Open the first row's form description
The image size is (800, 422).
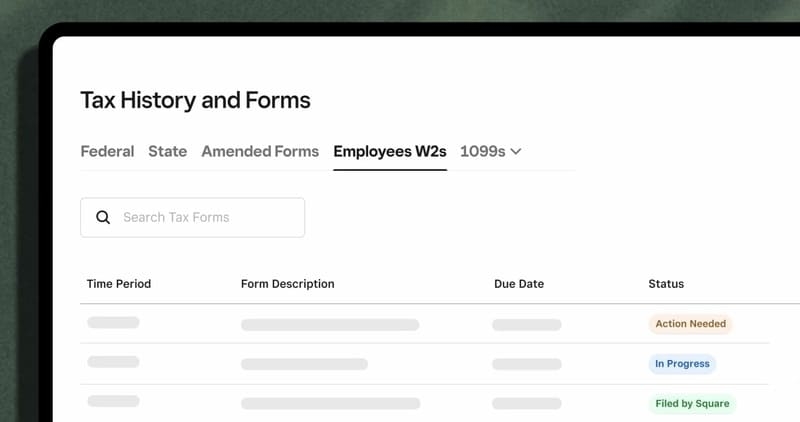[x=330, y=325]
